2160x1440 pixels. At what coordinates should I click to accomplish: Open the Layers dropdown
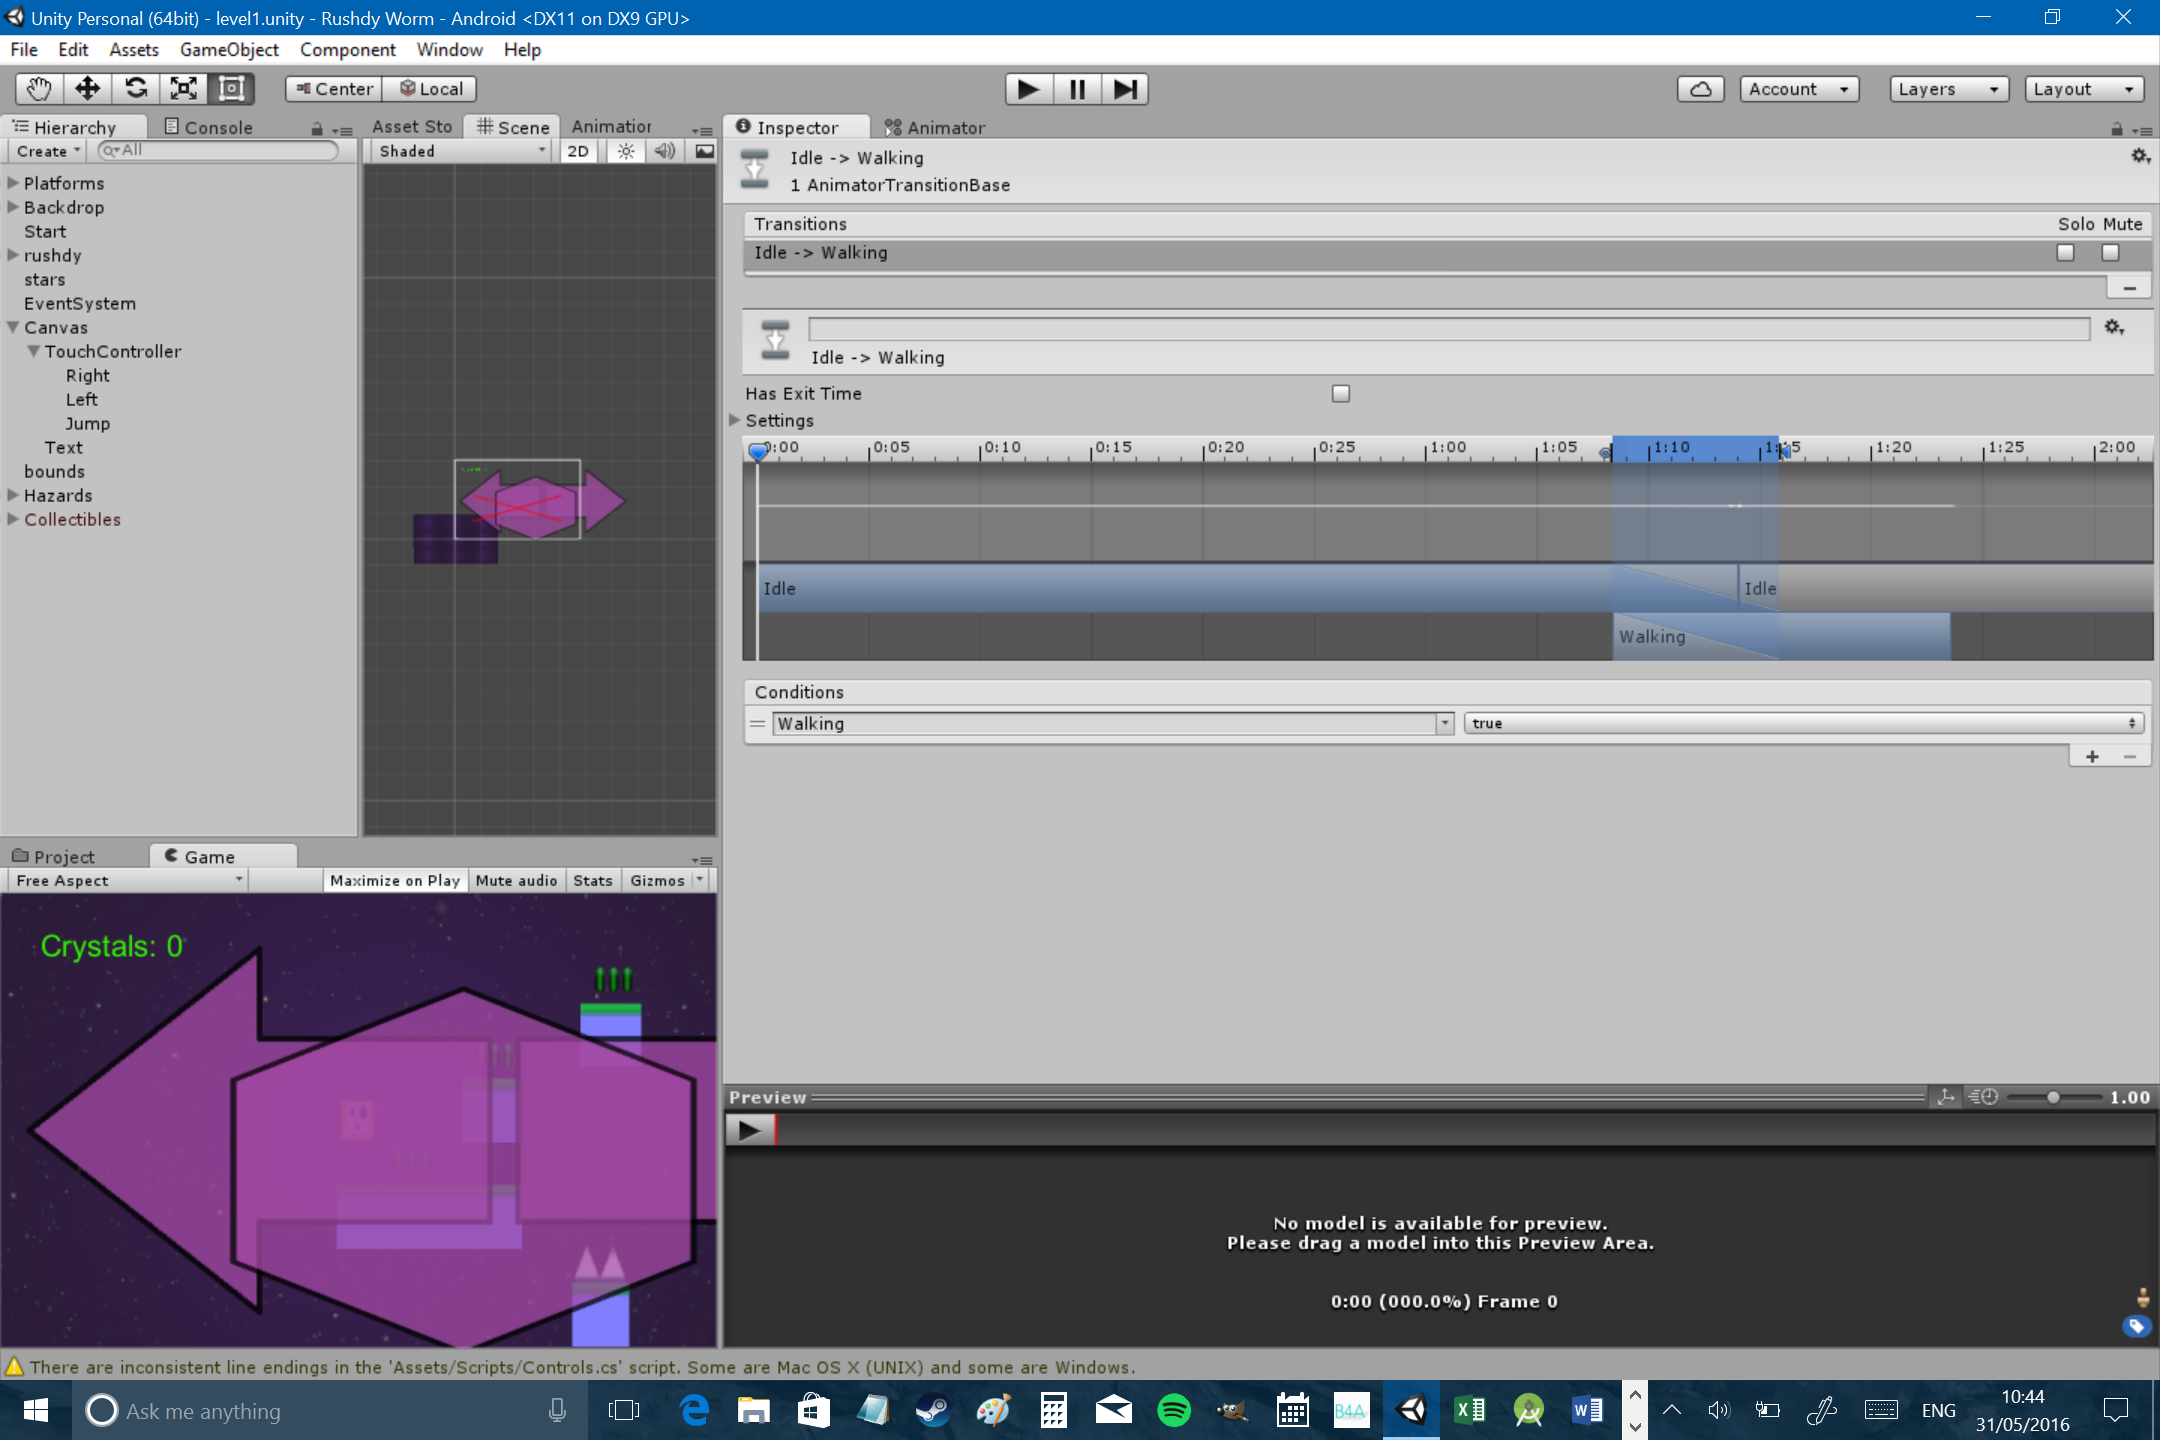(x=1949, y=89)
